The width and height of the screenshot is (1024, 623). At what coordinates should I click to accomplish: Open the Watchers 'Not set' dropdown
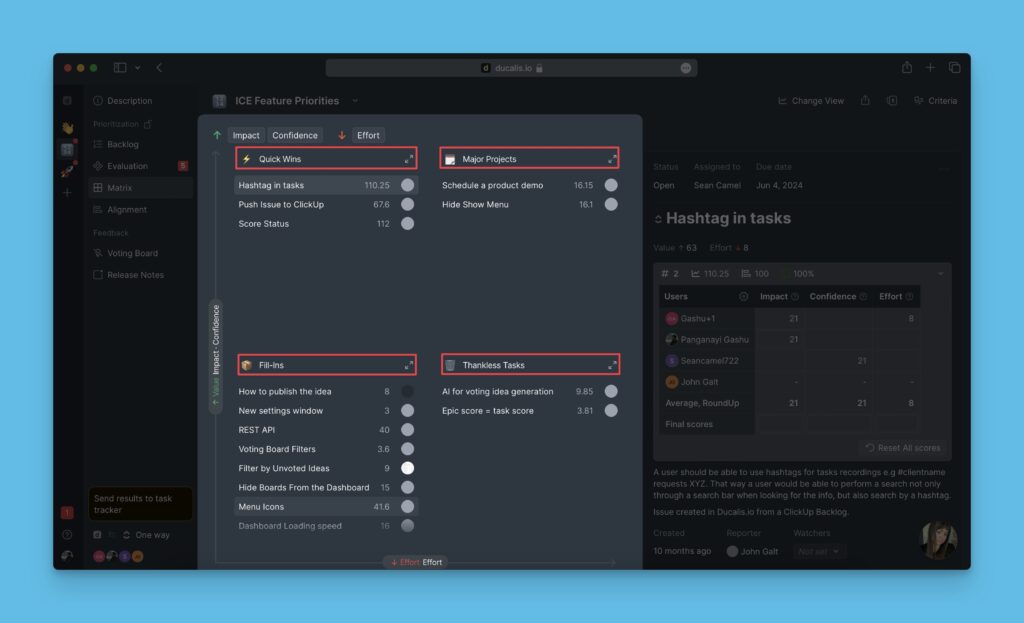[820, 551]
